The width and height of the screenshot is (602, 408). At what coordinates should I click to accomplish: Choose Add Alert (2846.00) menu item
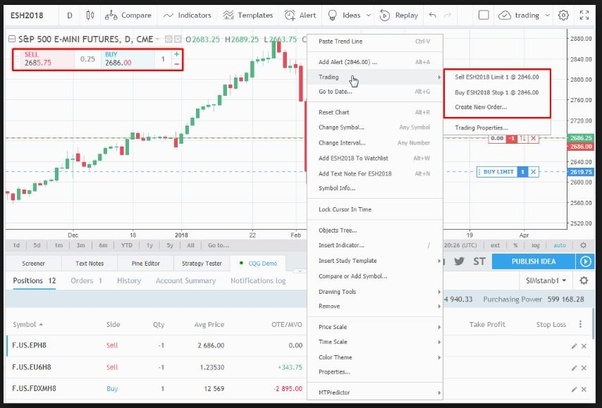[375, 62]
